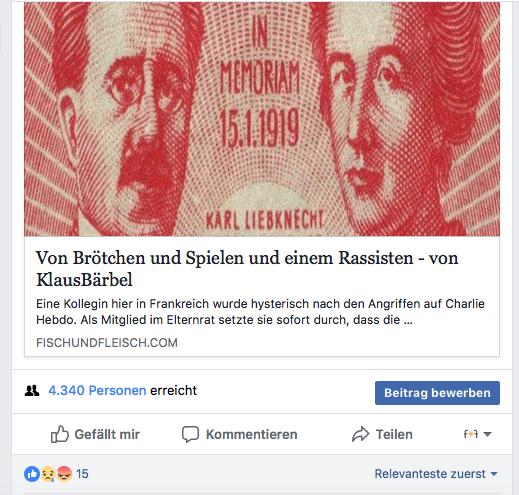
Task: Click the speech bubble Kommentieren icon
Action: point(190,434)
